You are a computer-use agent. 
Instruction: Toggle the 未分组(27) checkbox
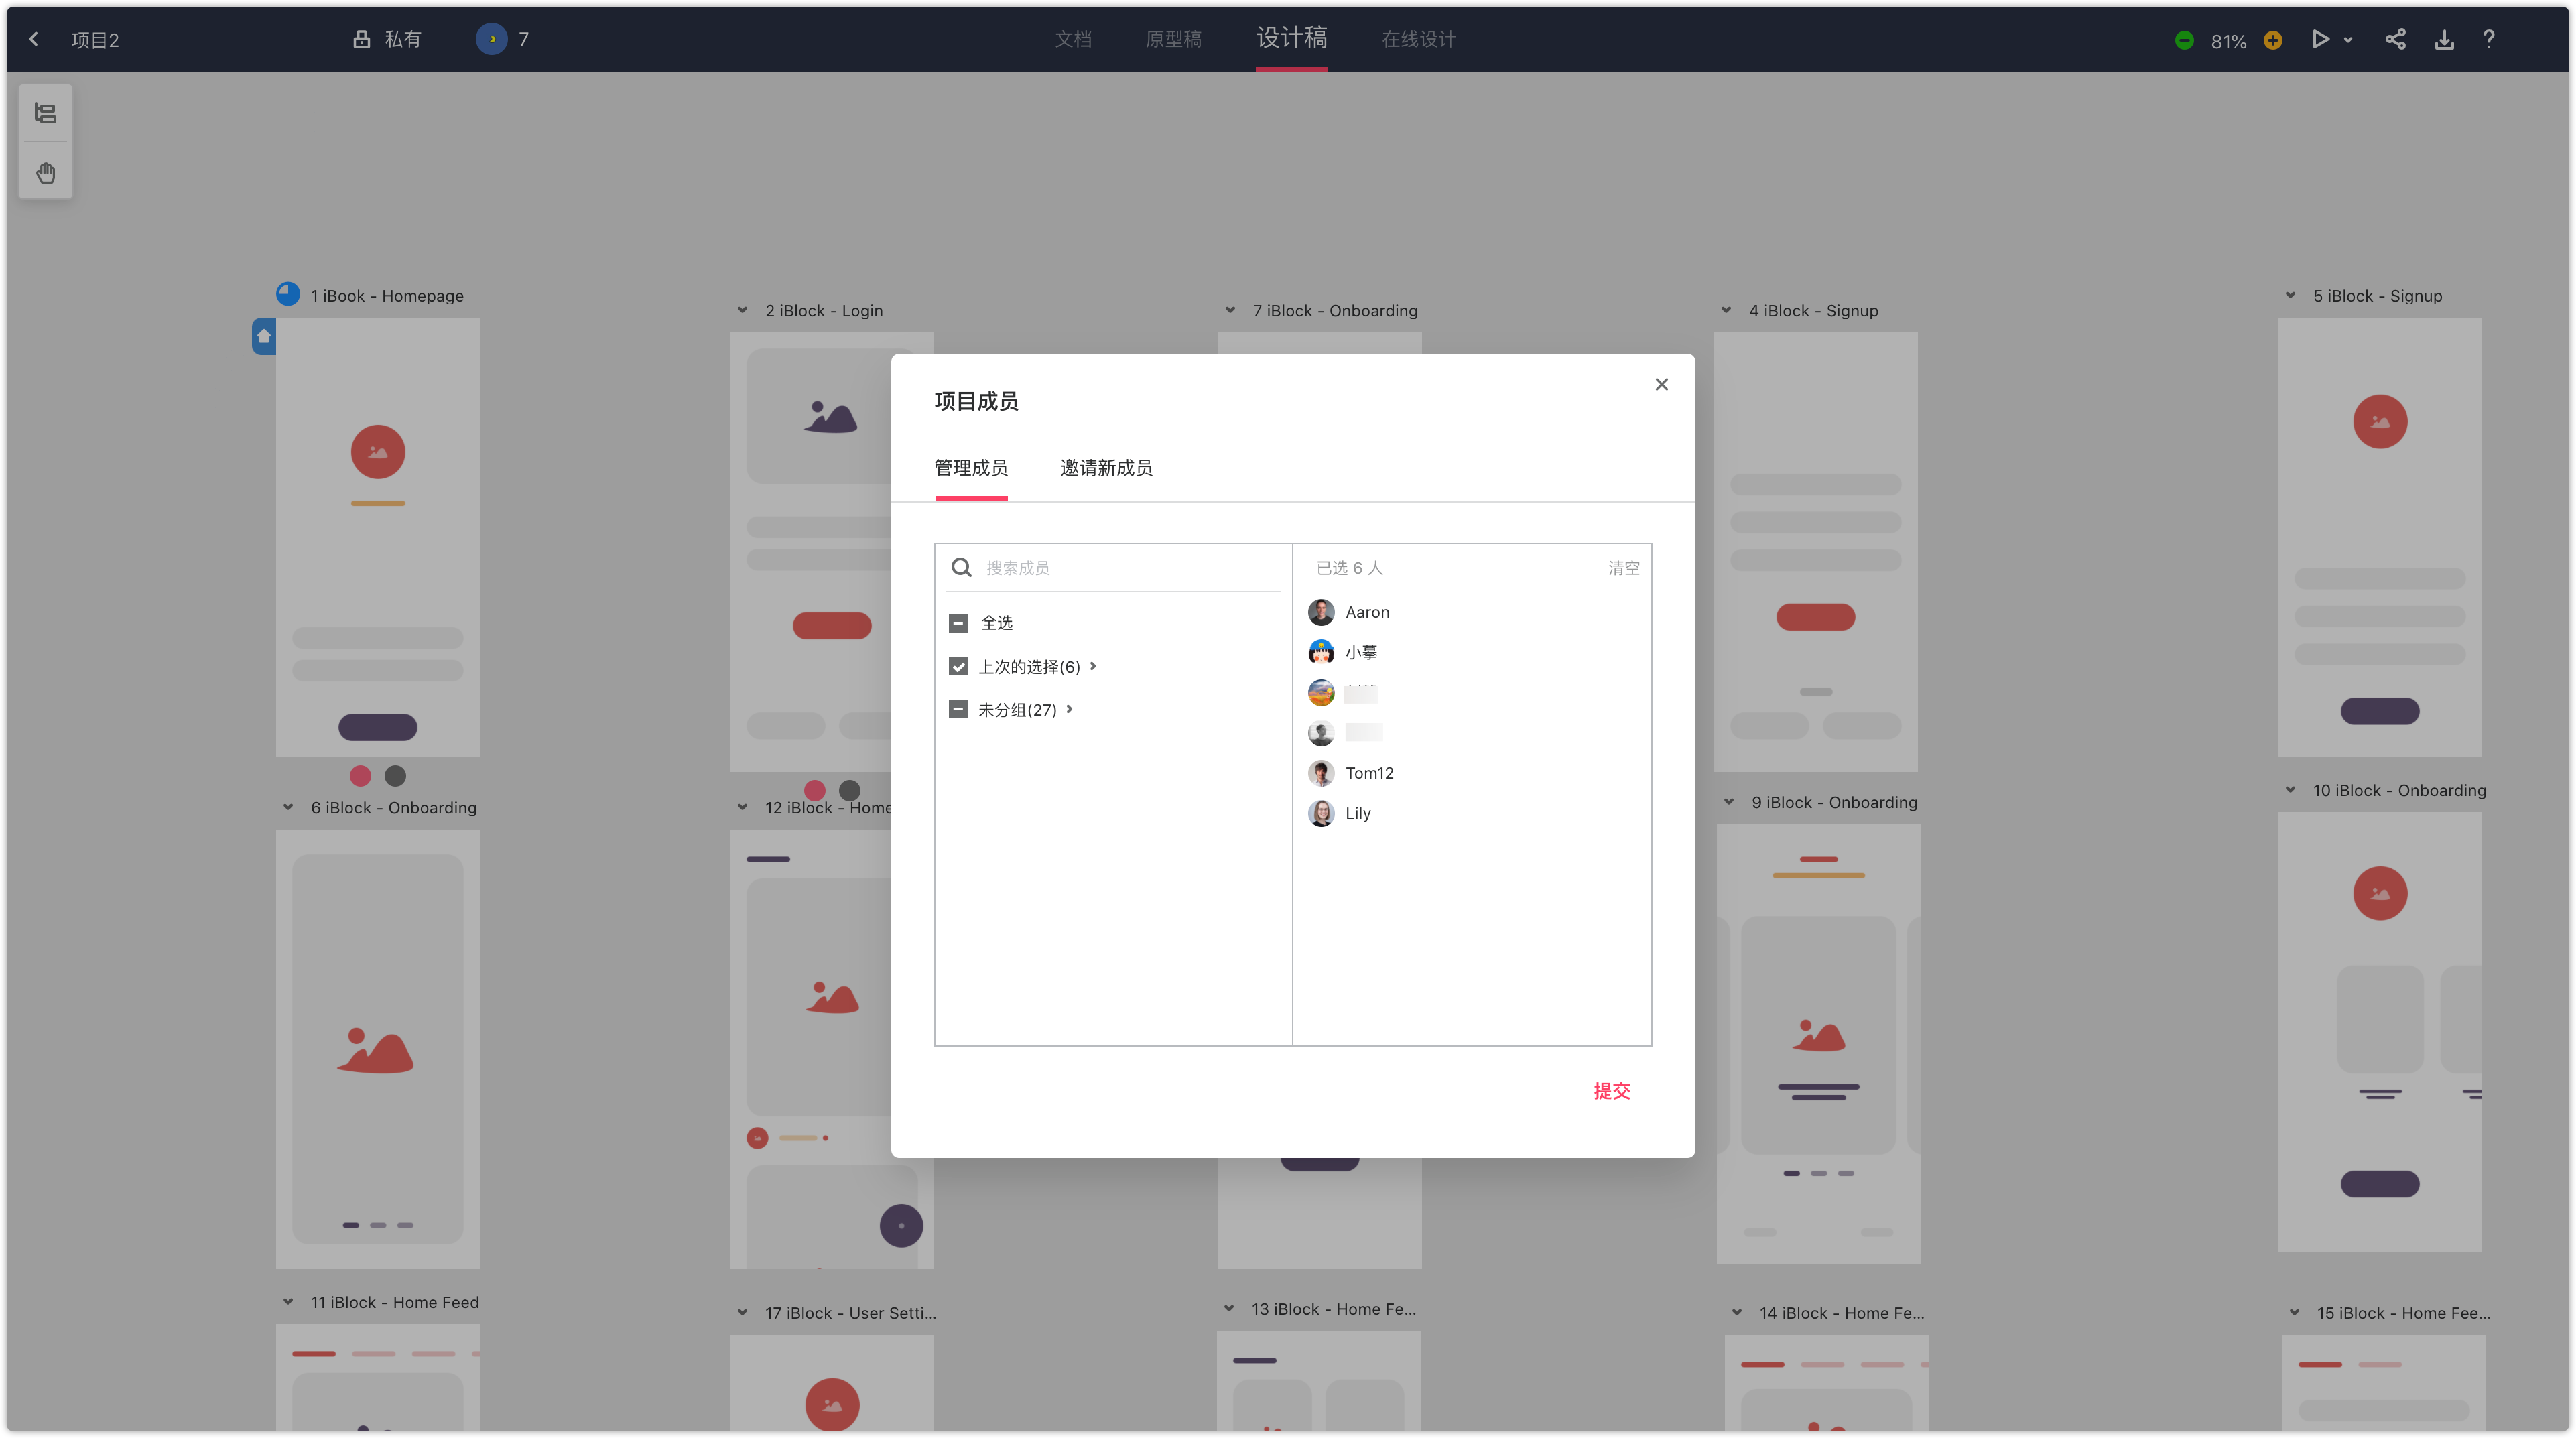958,709
